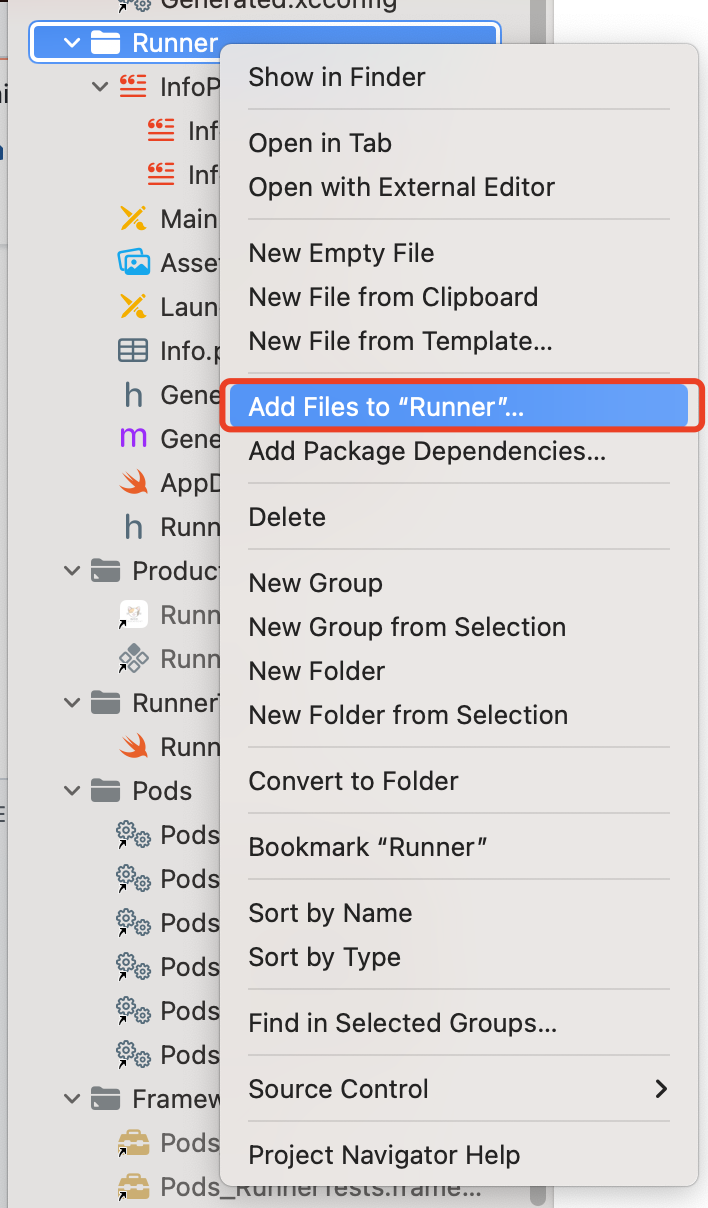This screenshot has height=1208, width=708.
Task: Collapse the InfoPlist strings disclosure chevron
Action: coord(100,87)
